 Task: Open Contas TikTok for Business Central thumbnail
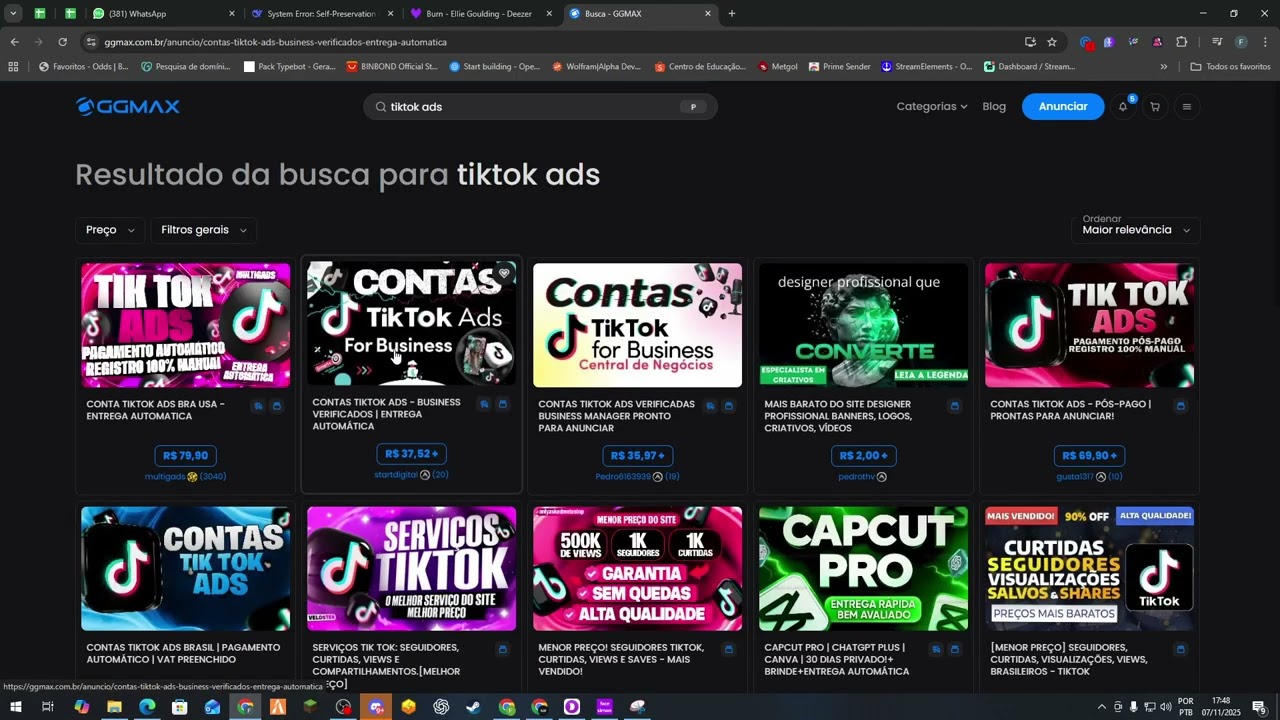pos(637,325)
